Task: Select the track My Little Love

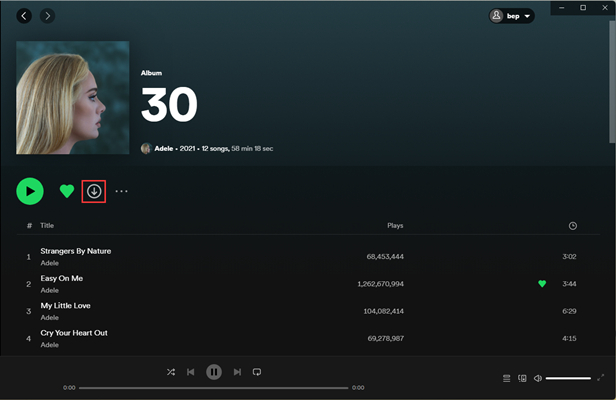Action: point(66,306)
